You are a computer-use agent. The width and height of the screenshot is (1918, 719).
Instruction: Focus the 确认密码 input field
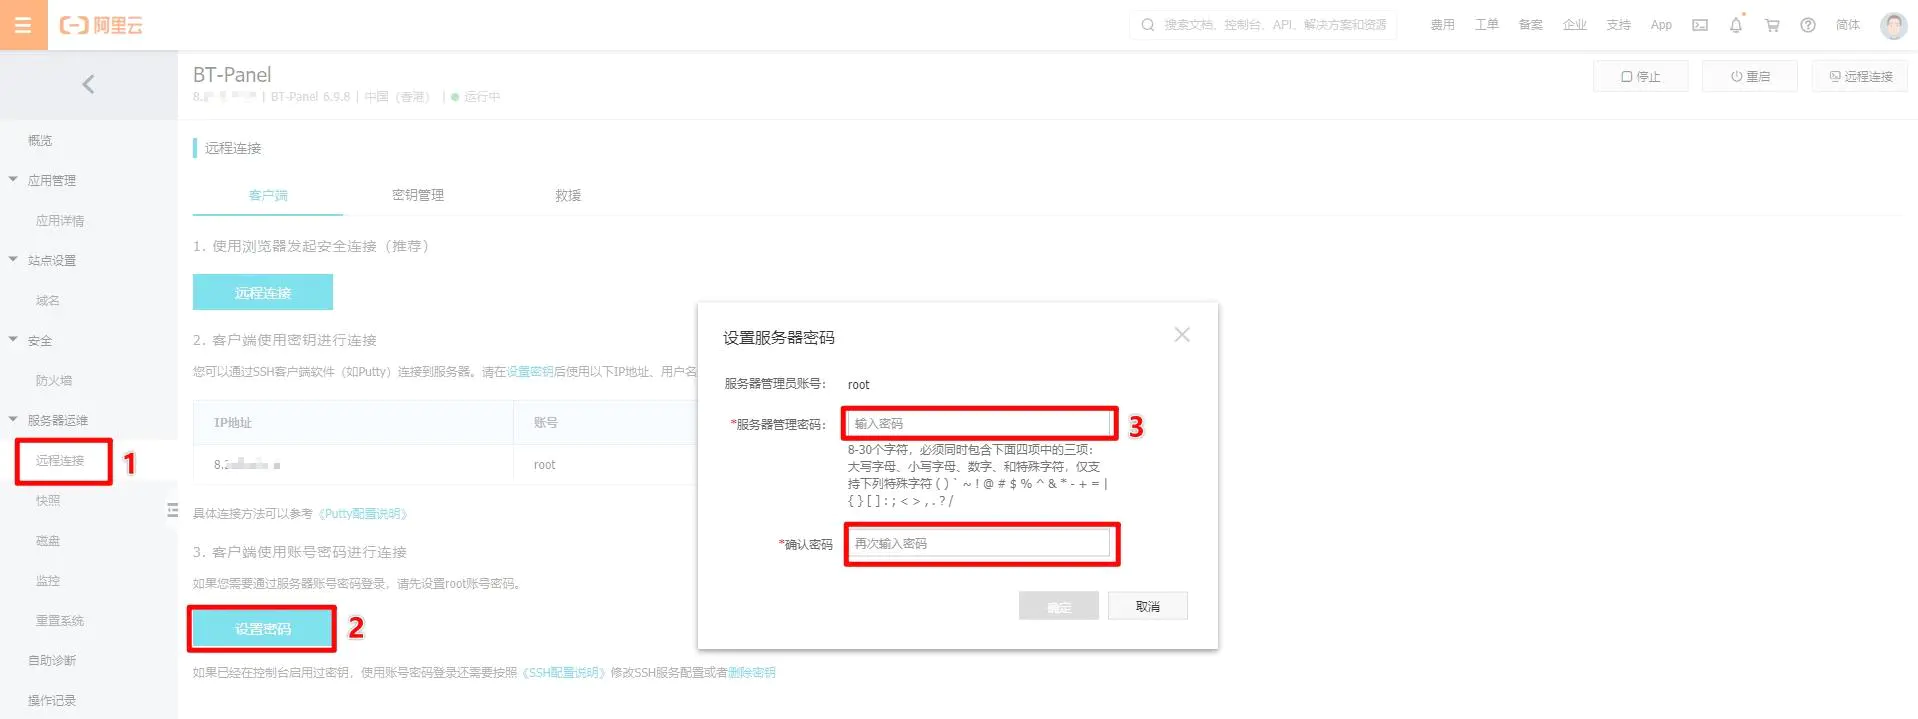979,543
